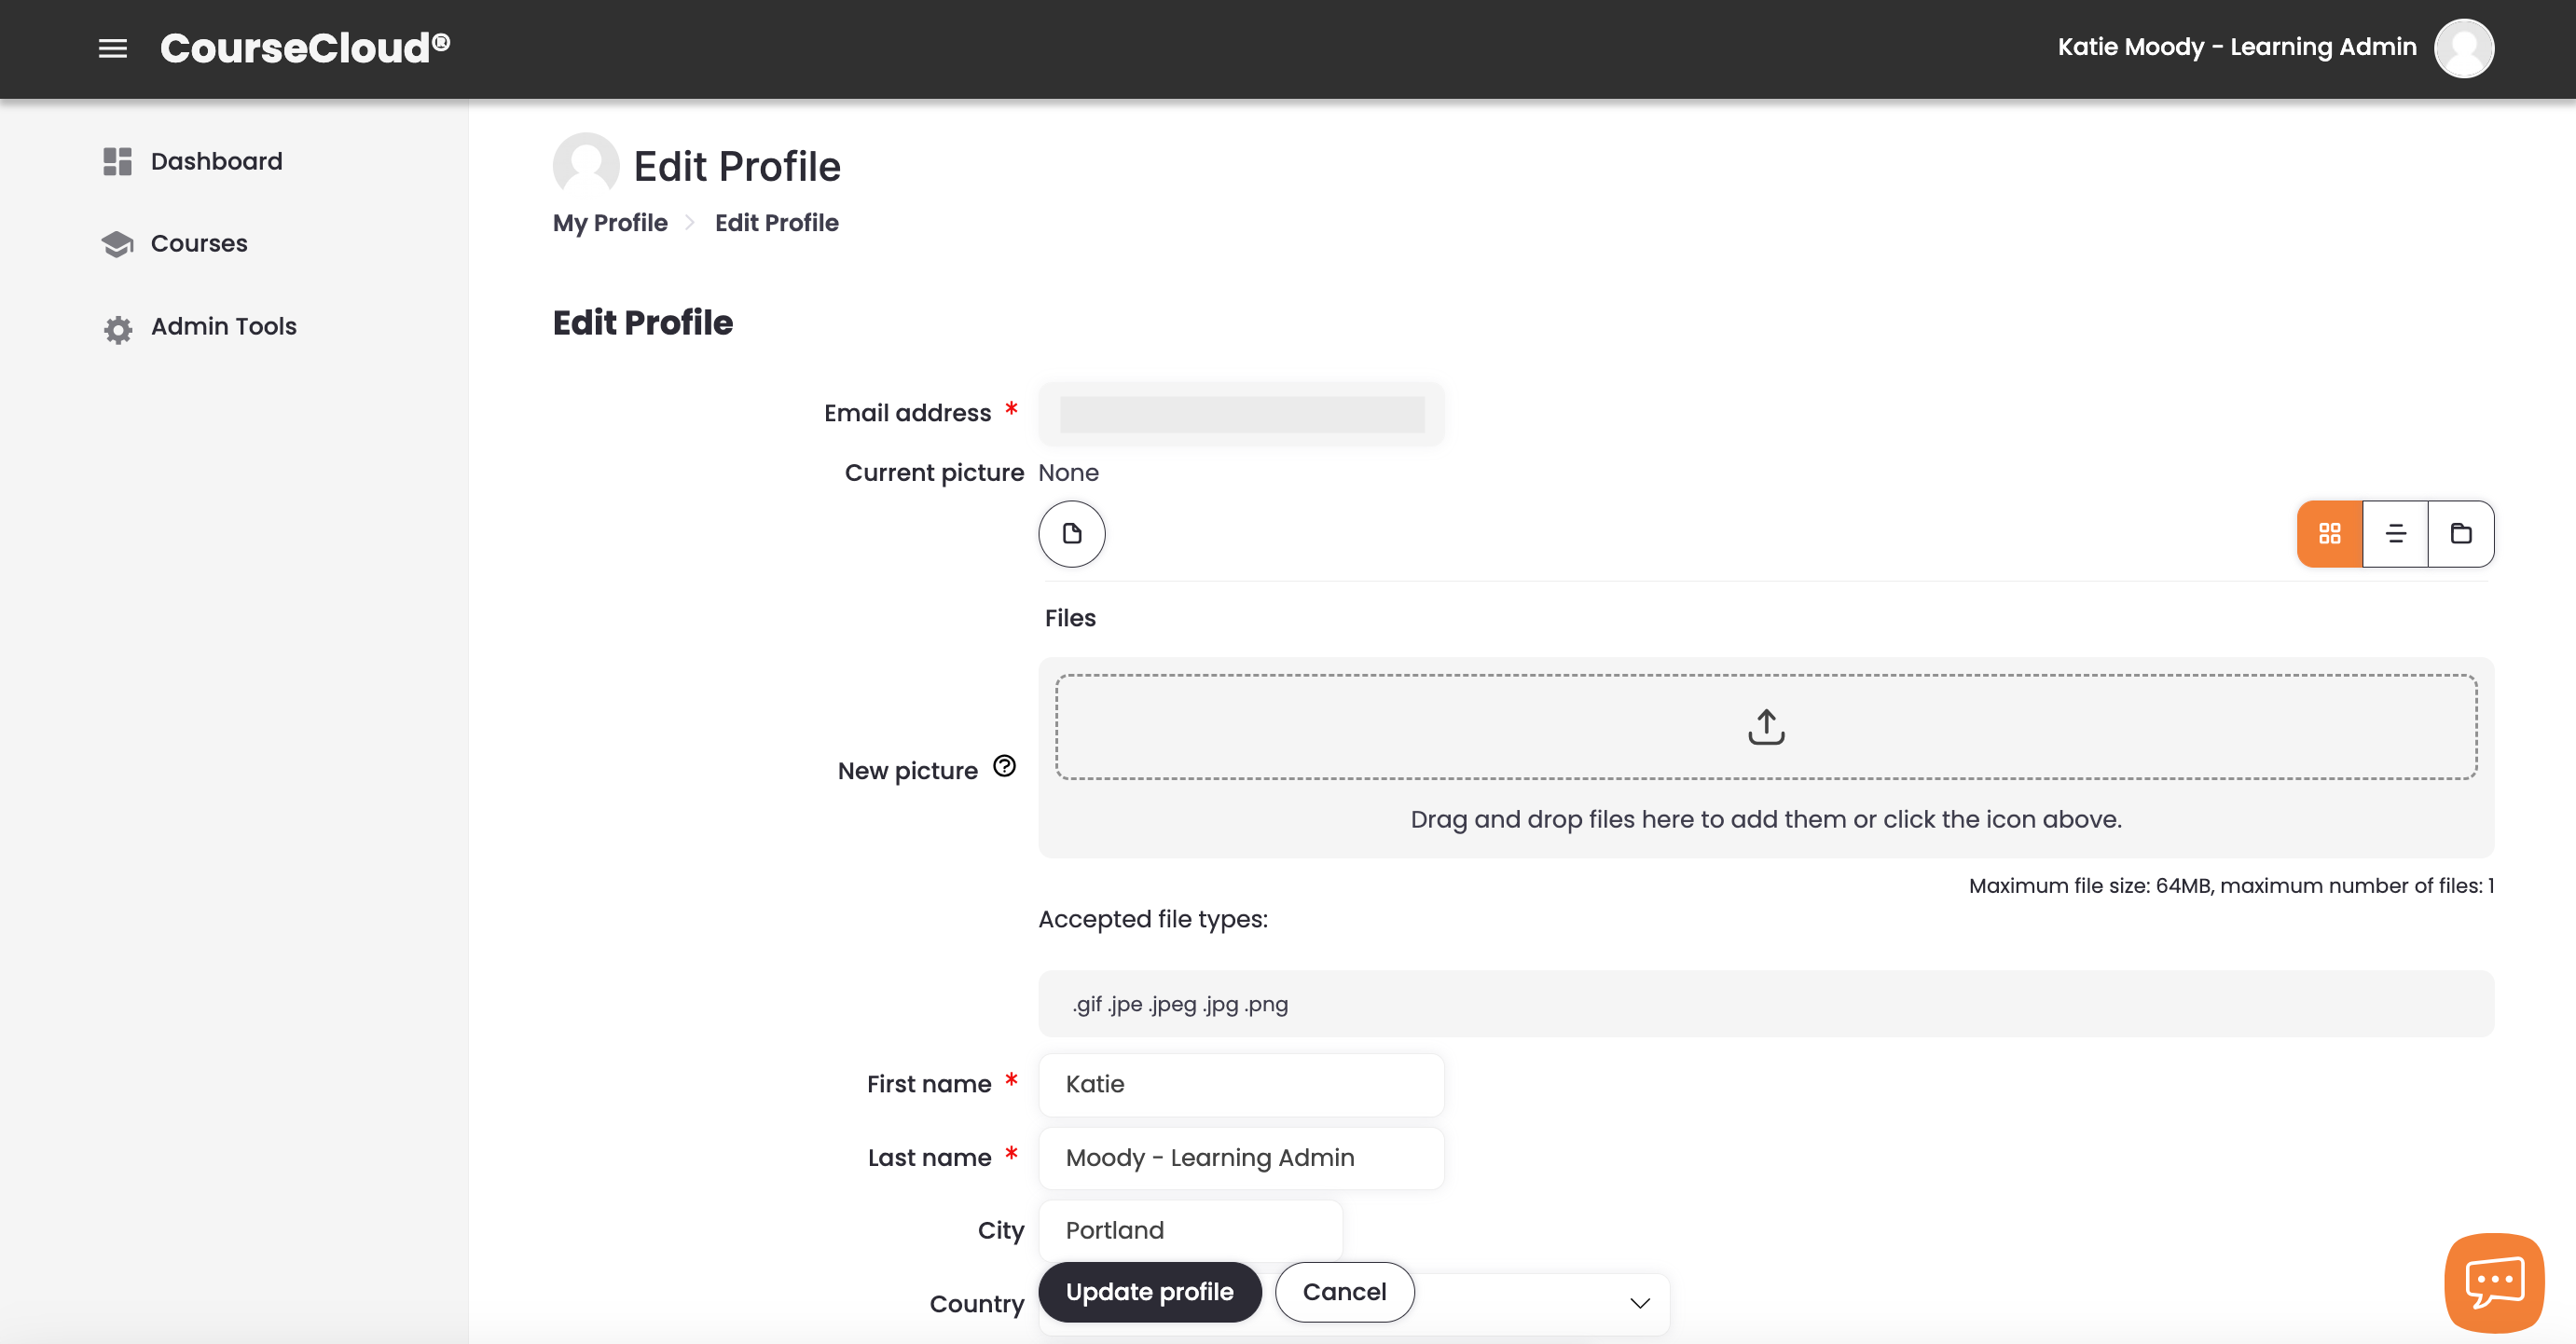
Task: Switch file view to folder tree
Action: click(2461, 533)
